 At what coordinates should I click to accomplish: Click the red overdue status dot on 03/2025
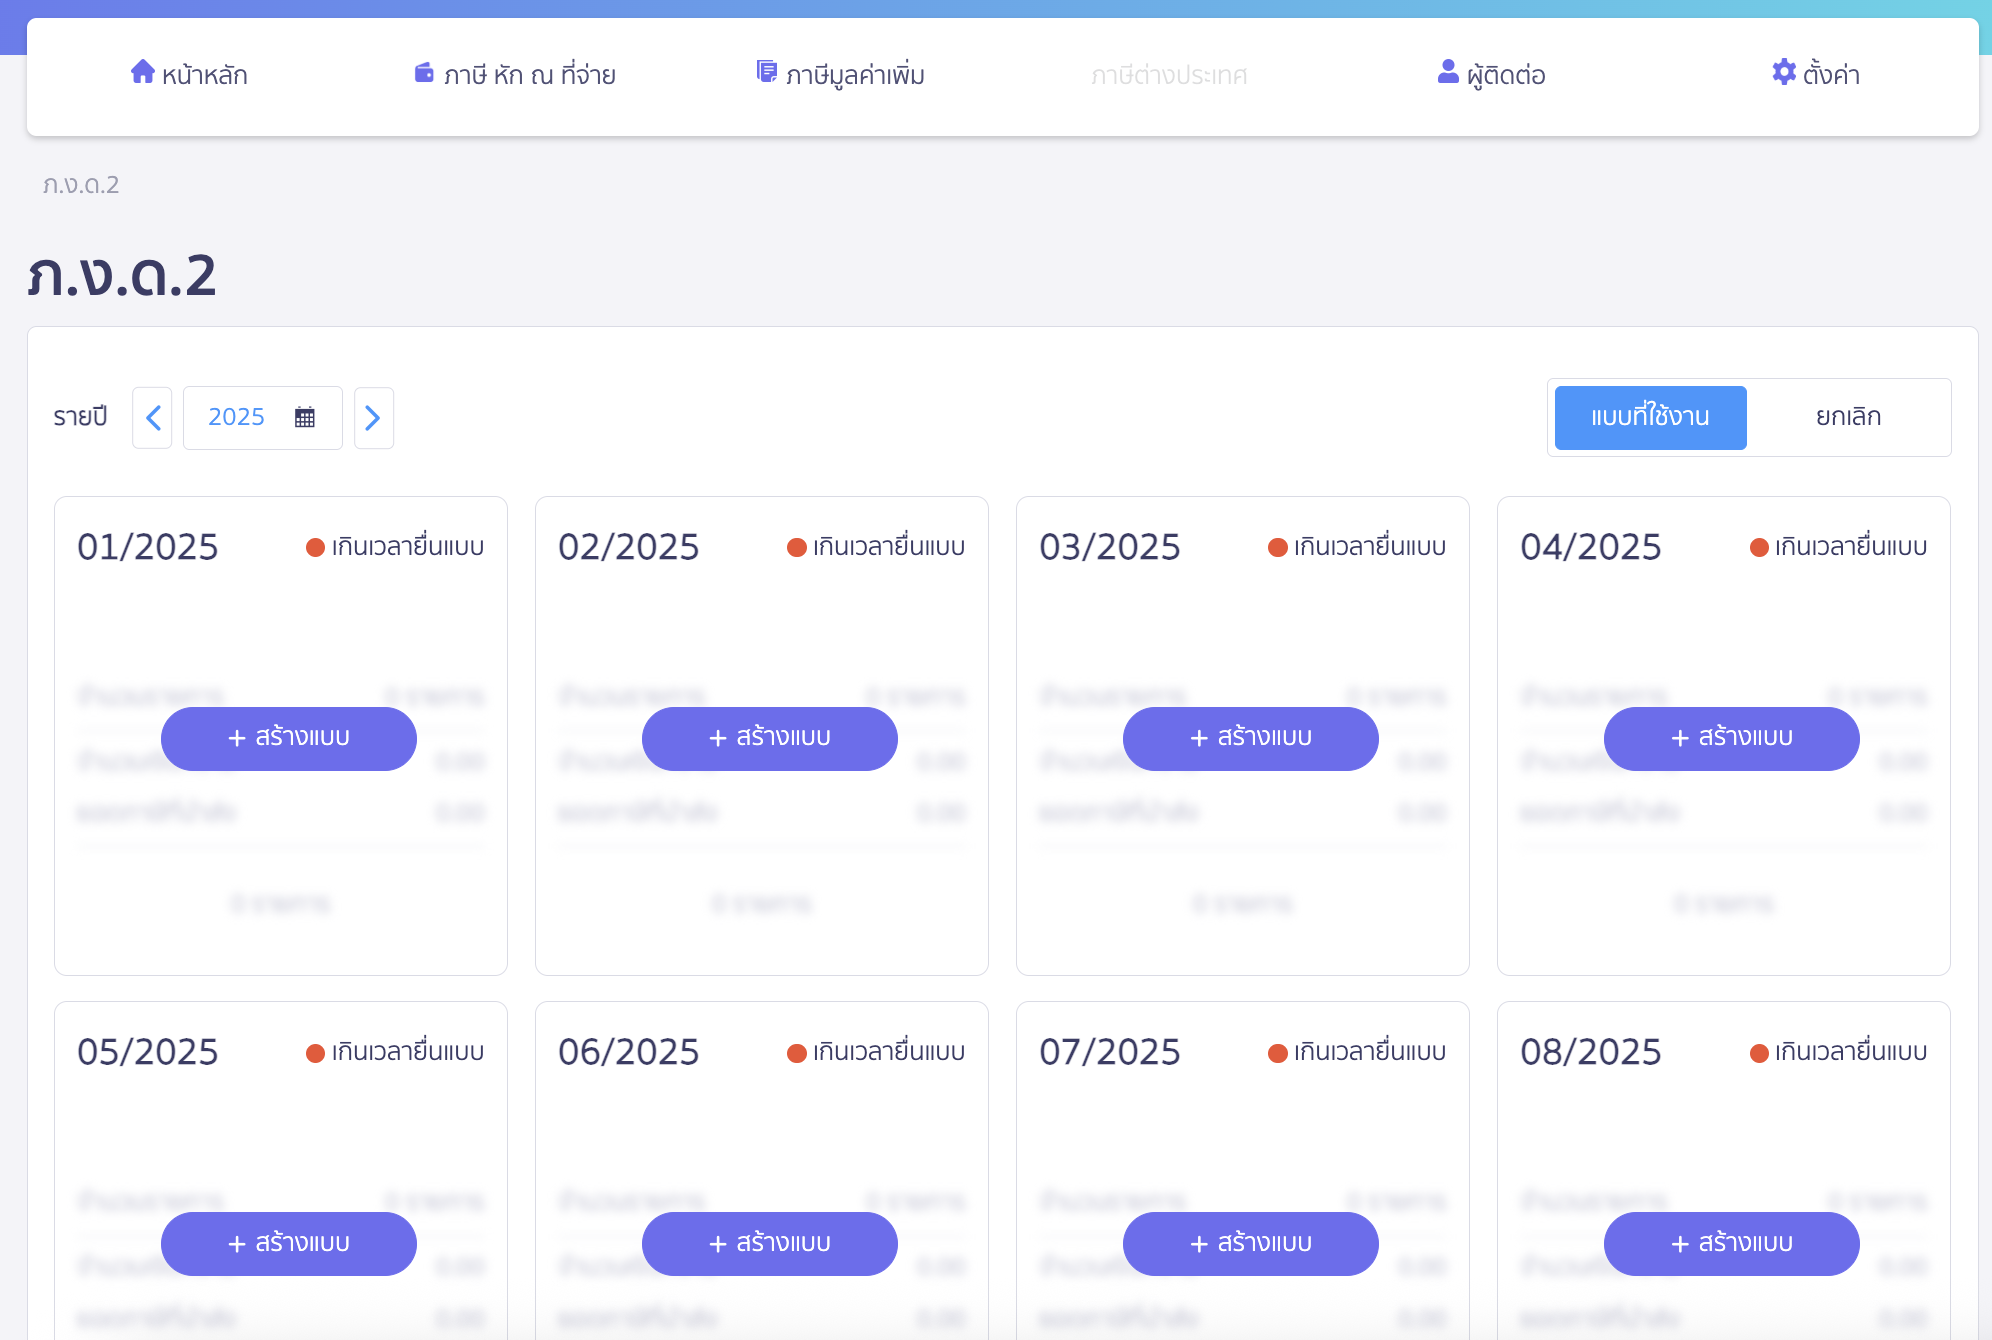tap(1277, 547)
